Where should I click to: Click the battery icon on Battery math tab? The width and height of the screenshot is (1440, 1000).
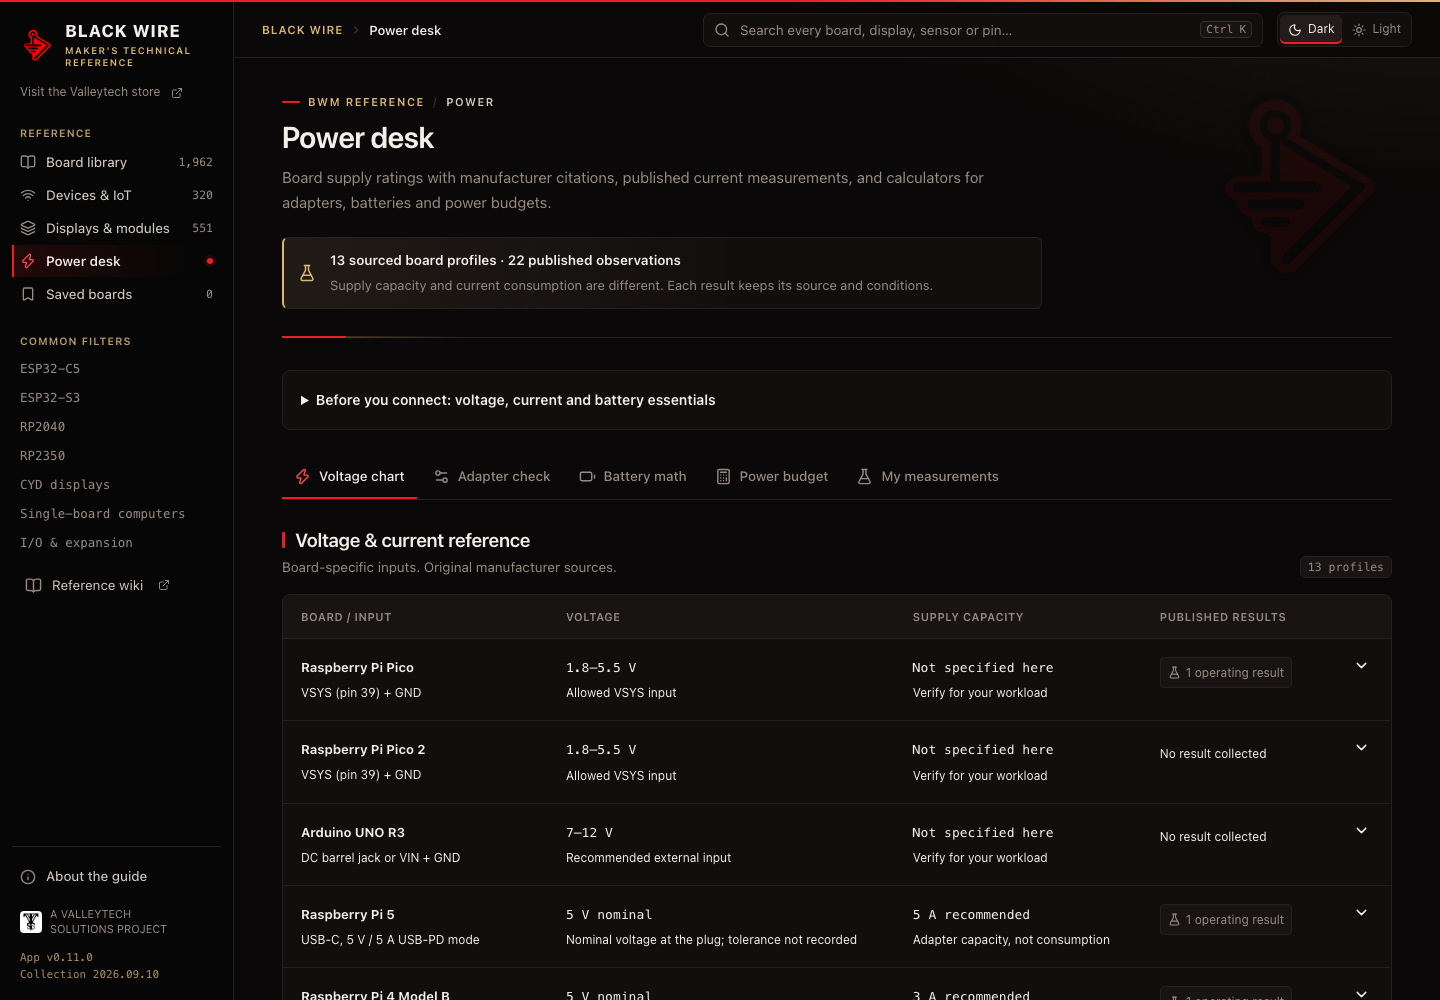[587, 477]
